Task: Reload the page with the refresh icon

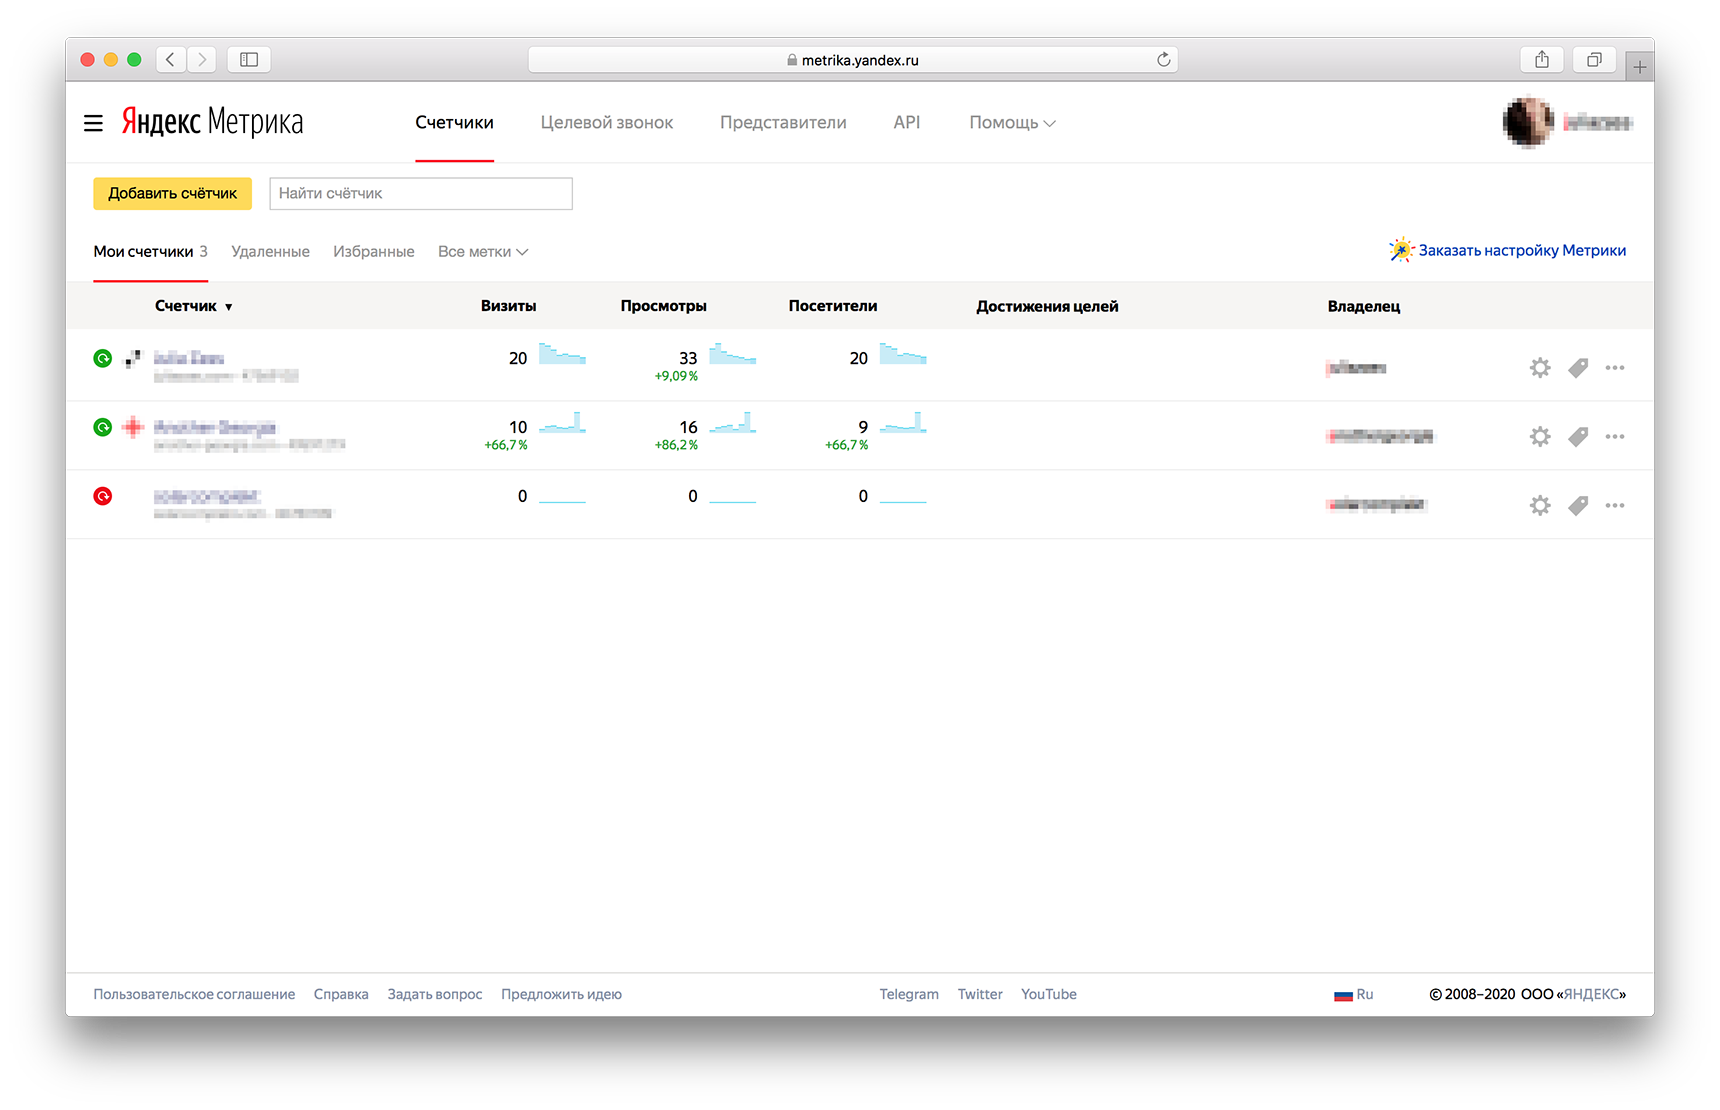Action: [1163, 60]
